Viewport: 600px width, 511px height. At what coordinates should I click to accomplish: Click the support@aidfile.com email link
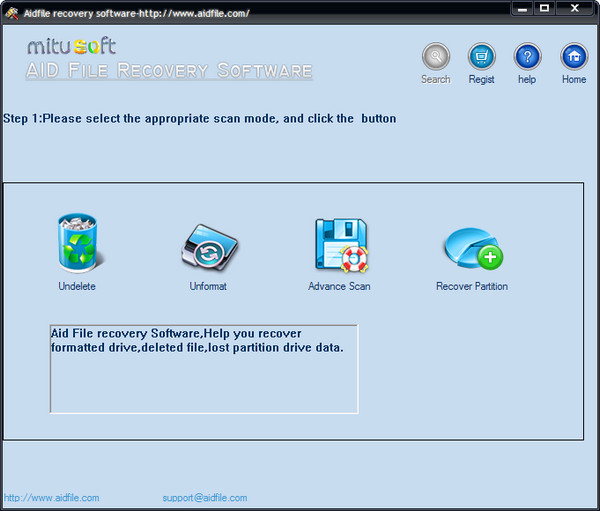[205, 498]
